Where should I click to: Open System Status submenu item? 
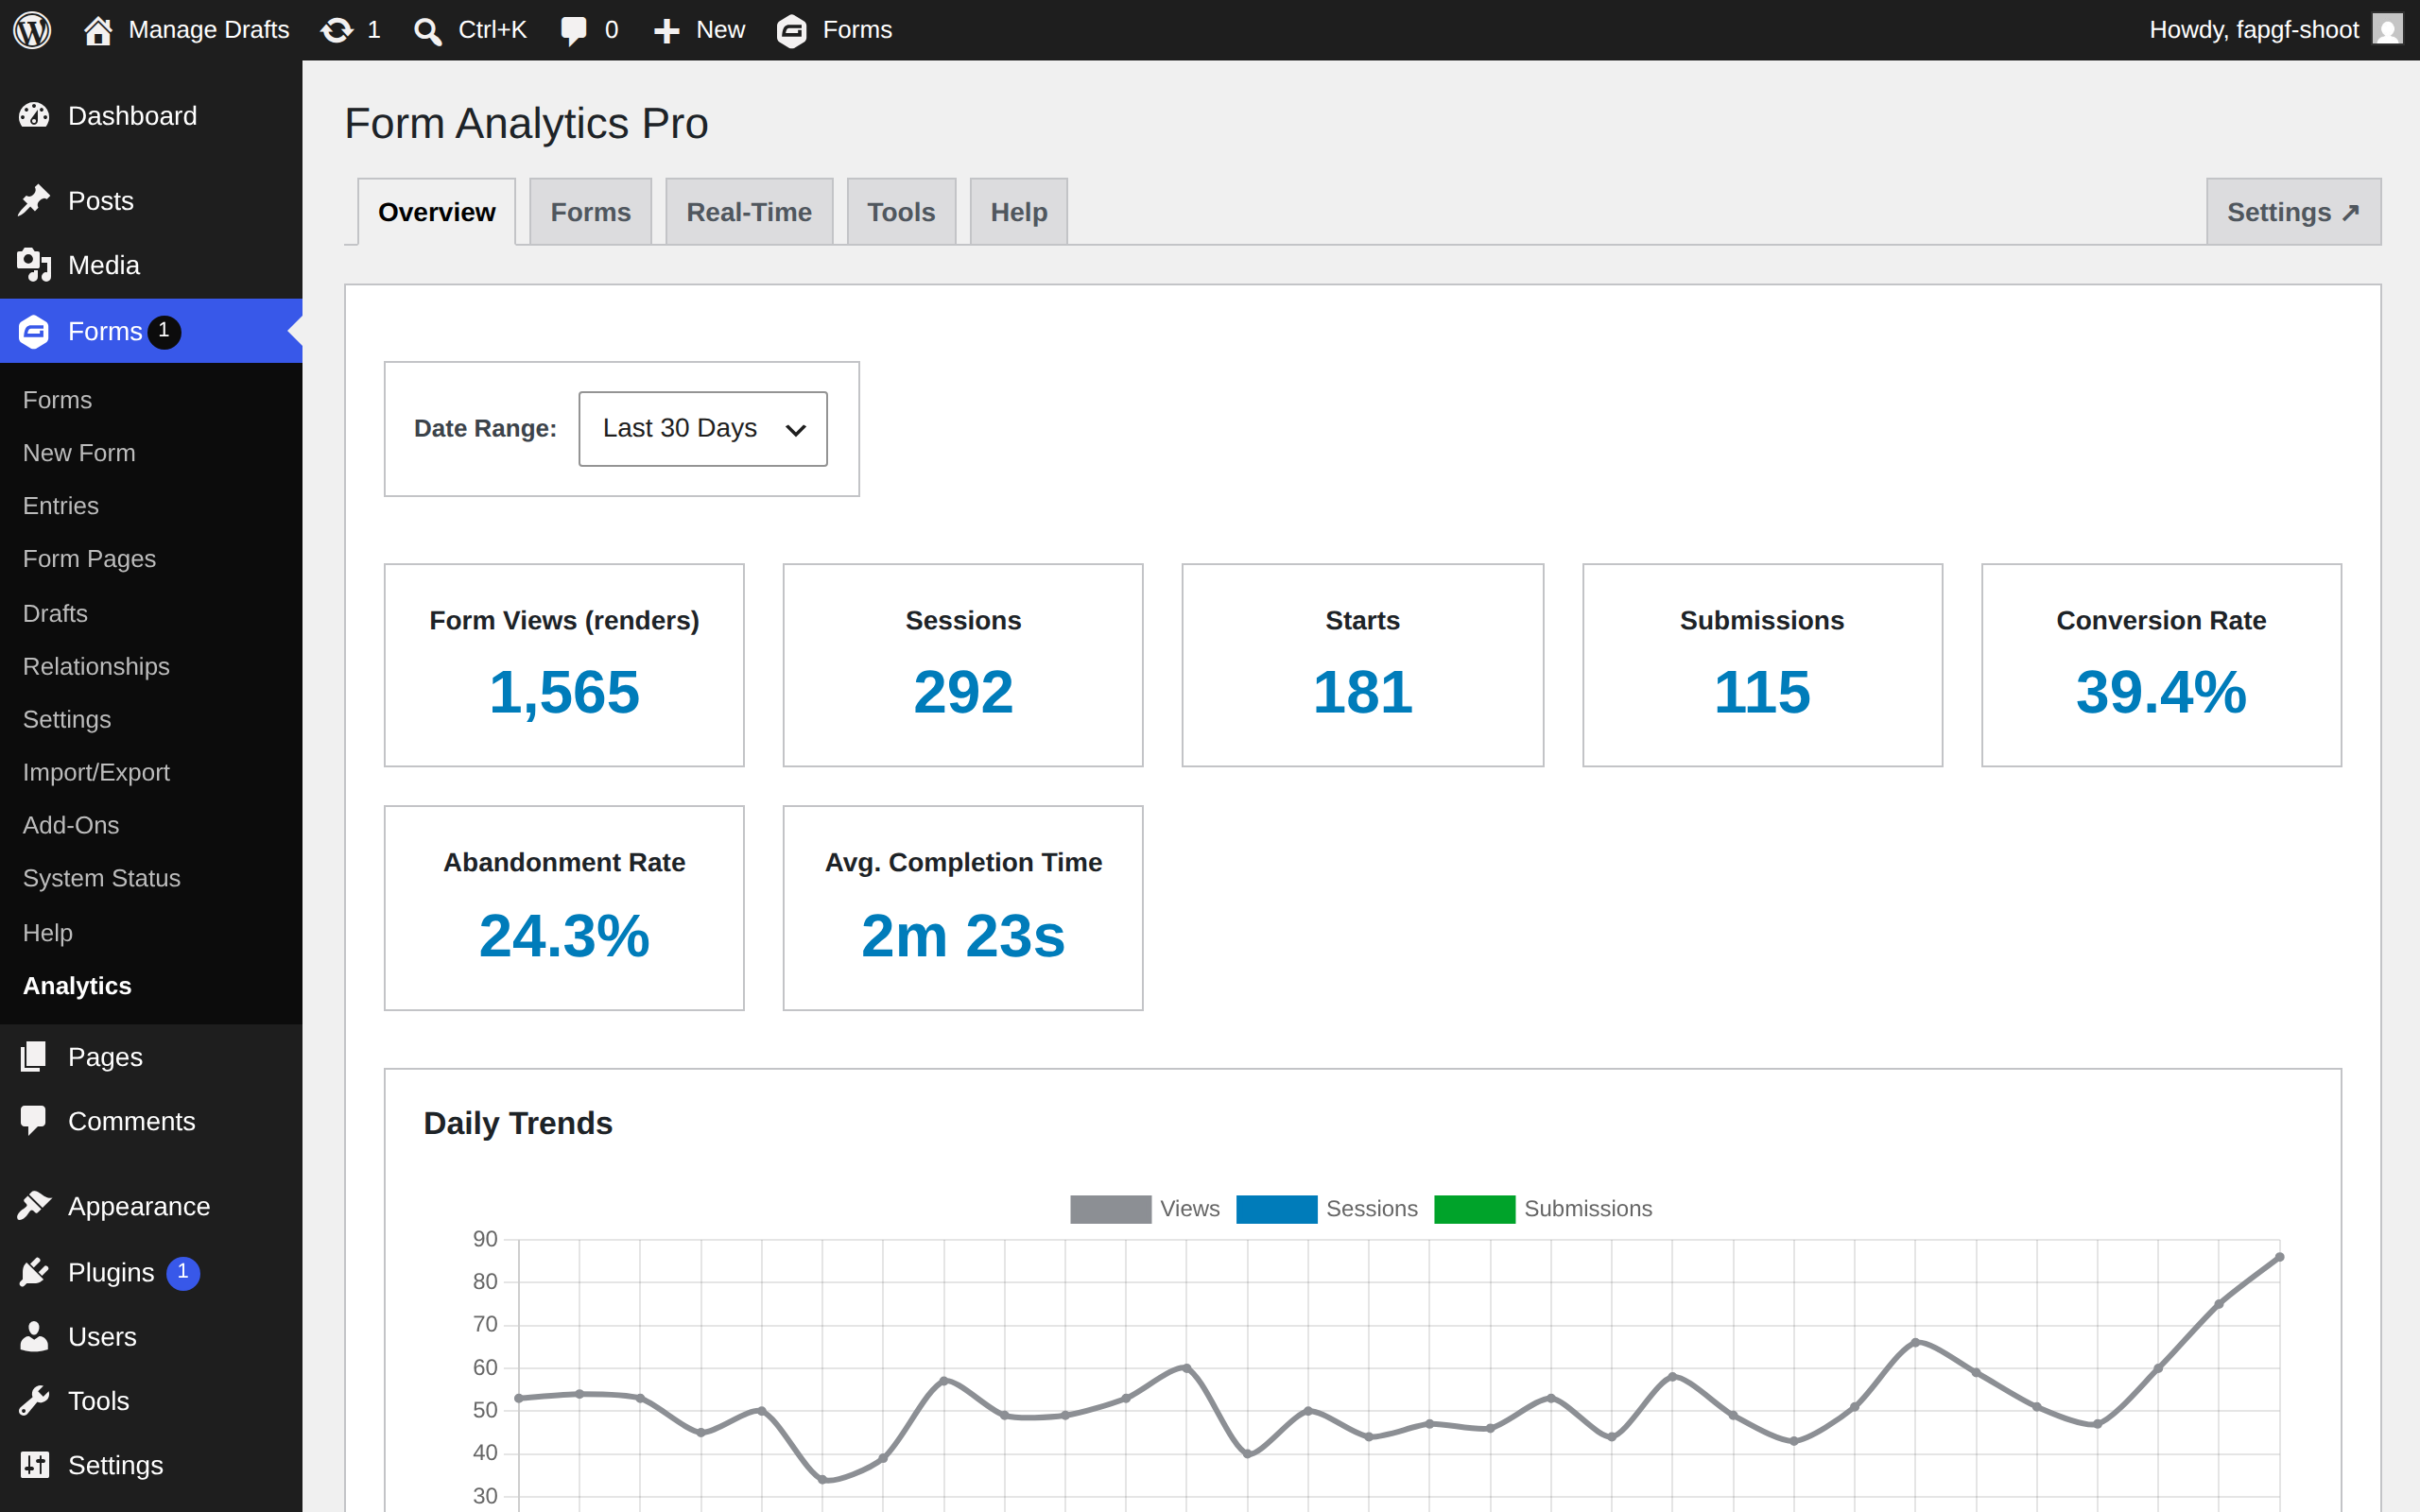tap(101, 878)
